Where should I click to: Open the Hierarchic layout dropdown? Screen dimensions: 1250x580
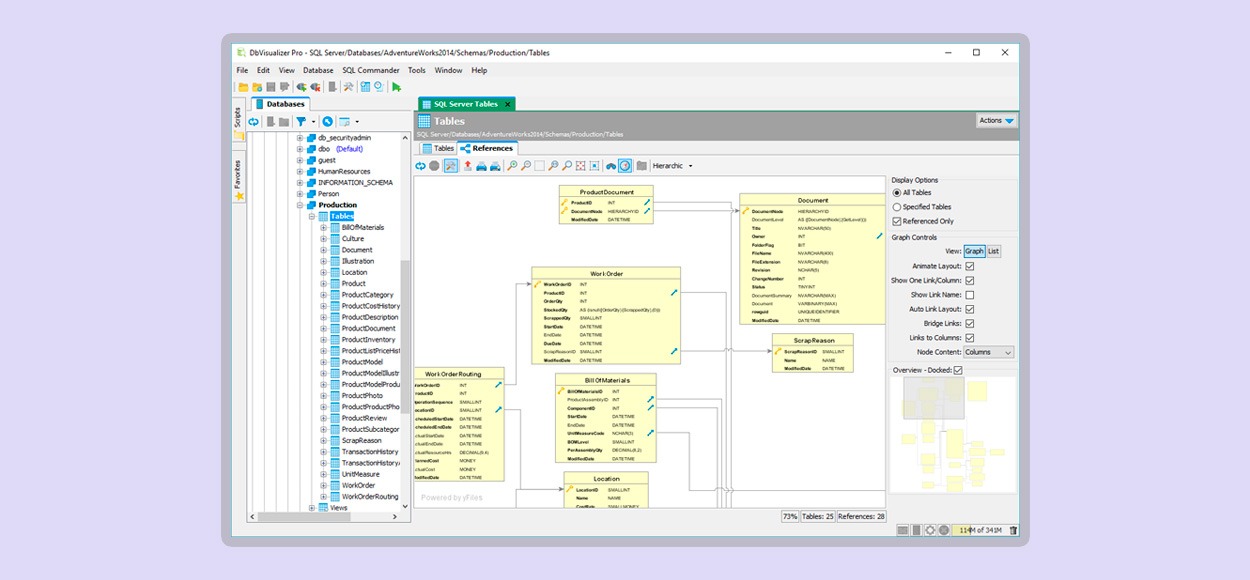click(x=672, y=166)
